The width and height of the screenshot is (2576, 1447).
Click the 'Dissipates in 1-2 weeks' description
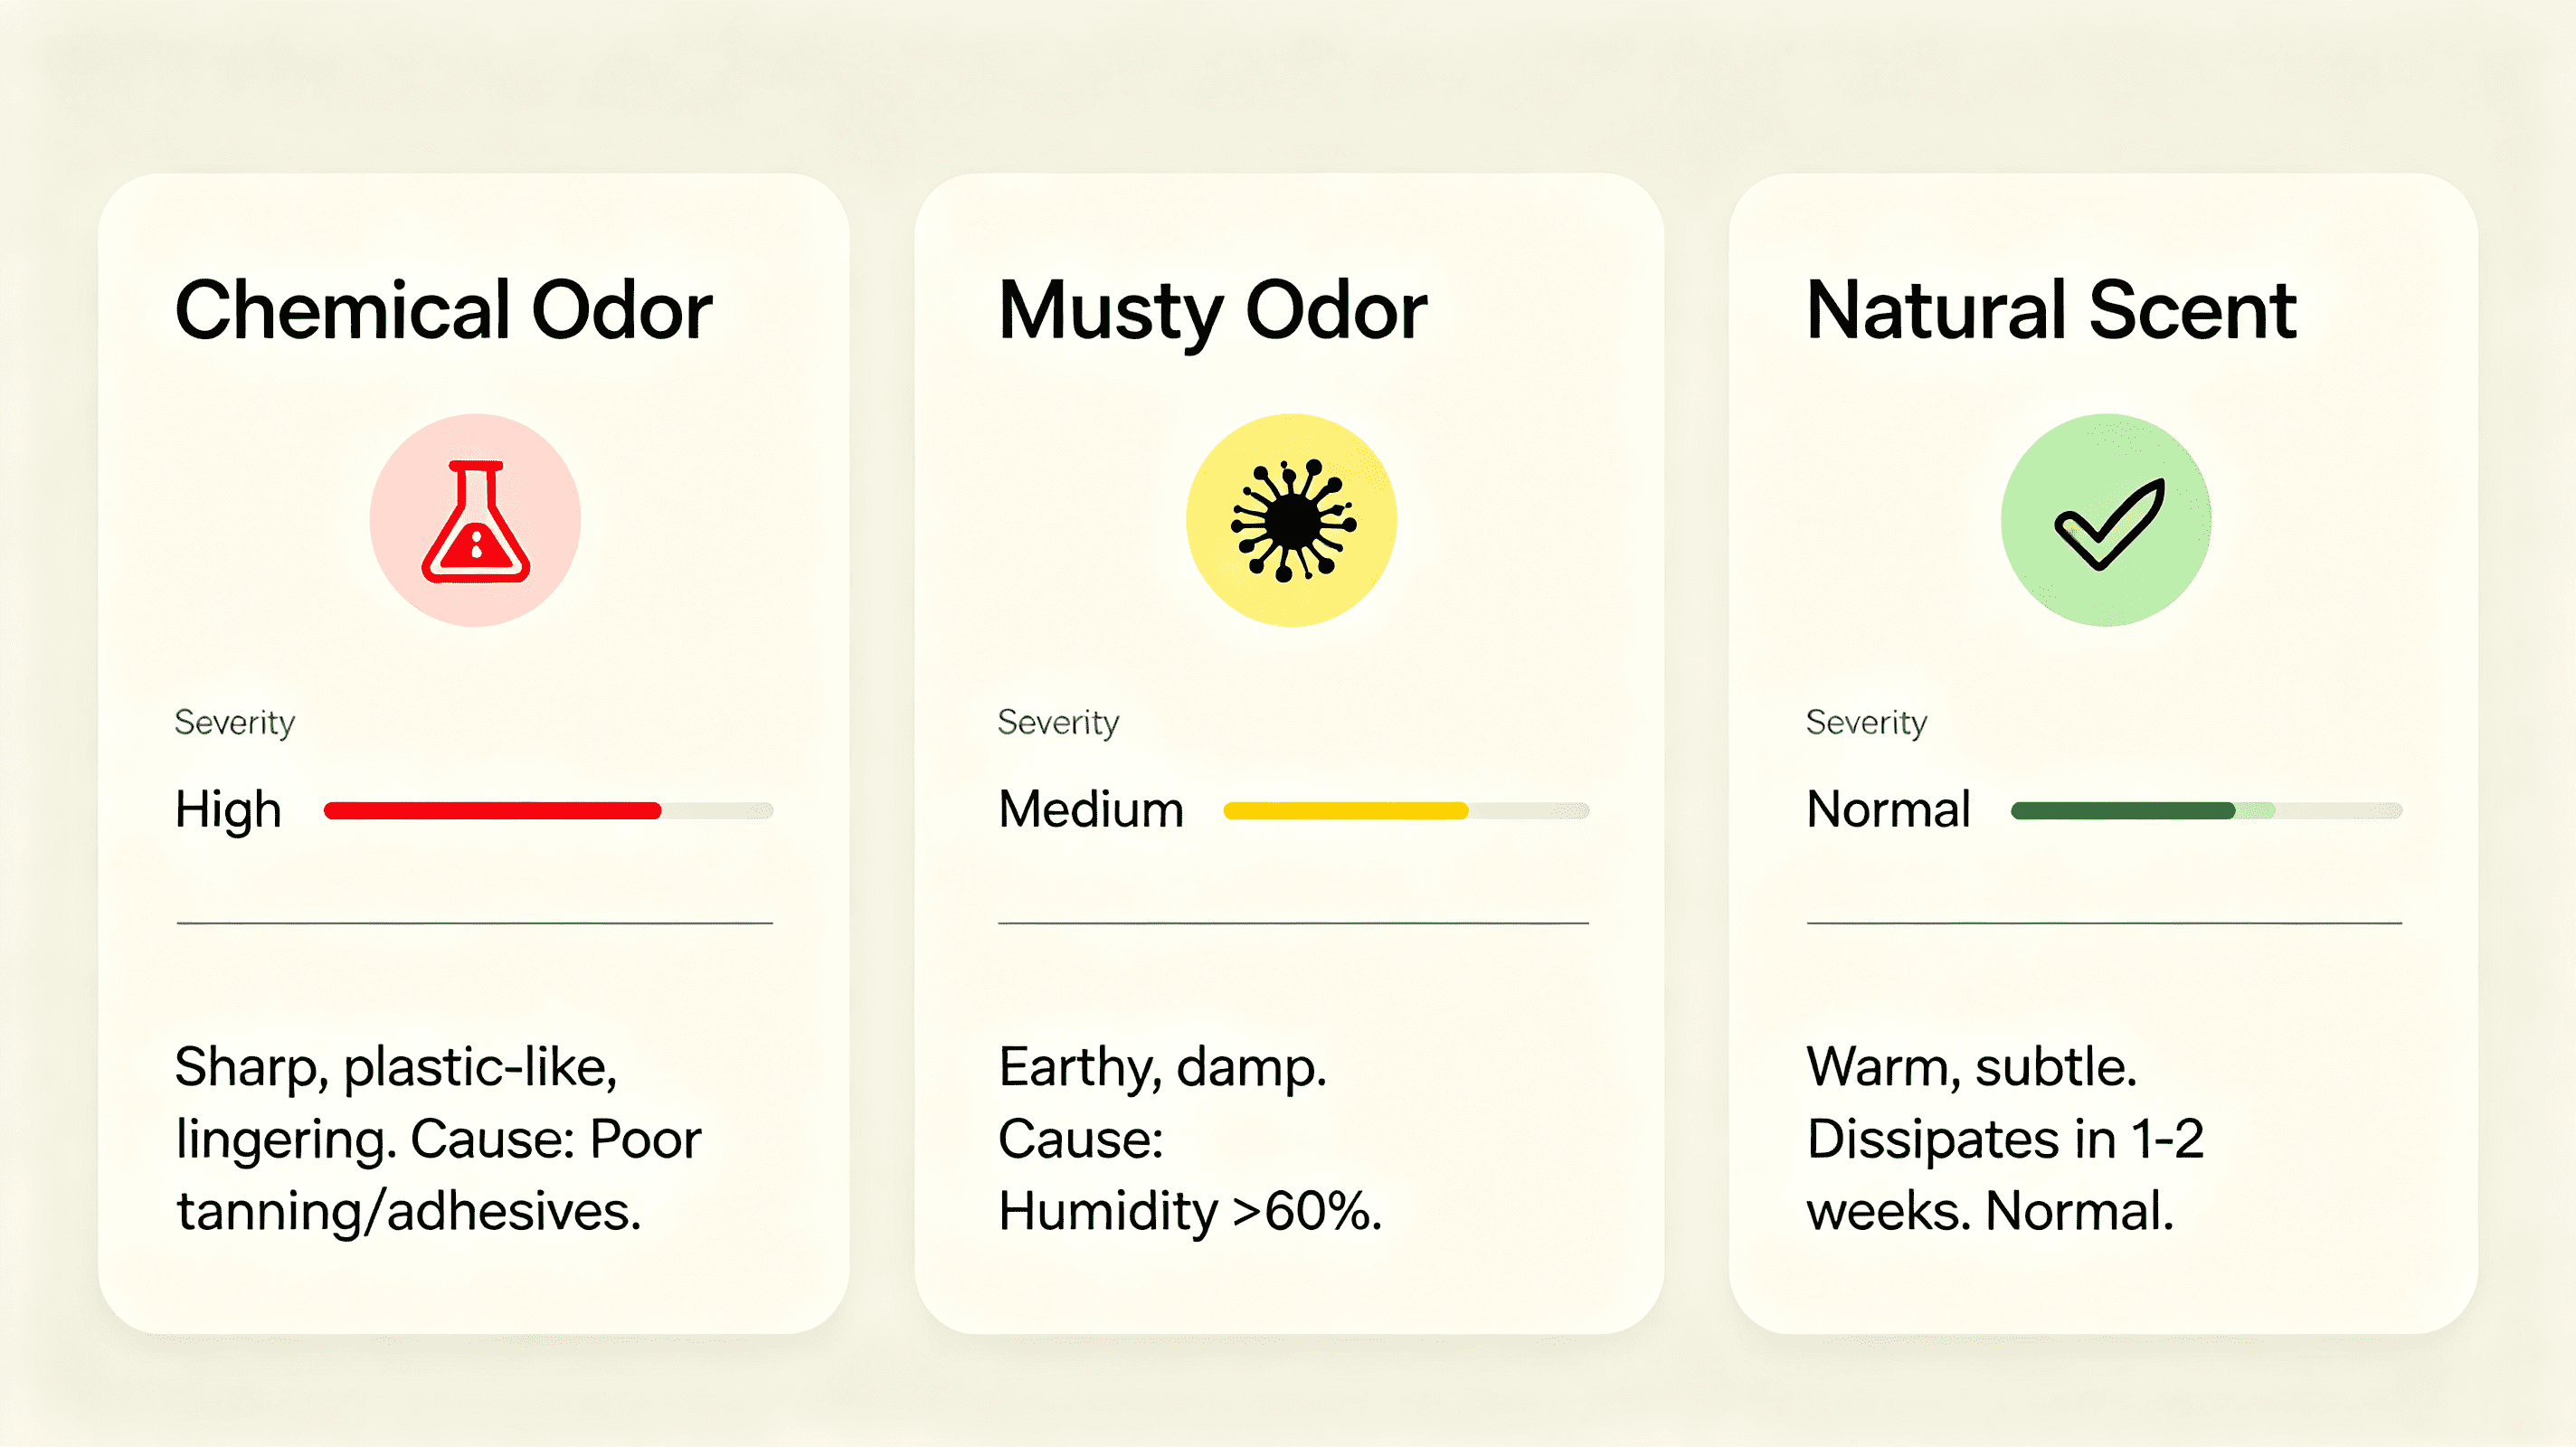[2005, 1175]
